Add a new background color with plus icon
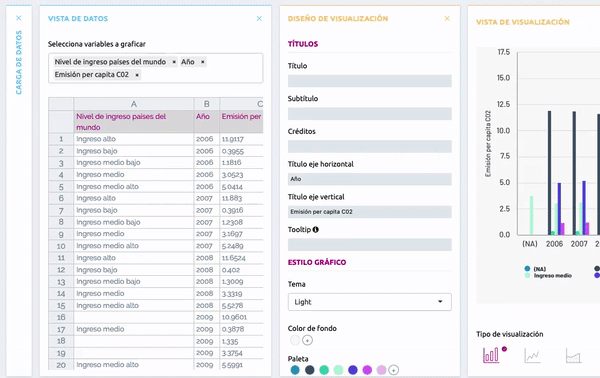Viewport: 600px width, 378px height. [307, 340]
